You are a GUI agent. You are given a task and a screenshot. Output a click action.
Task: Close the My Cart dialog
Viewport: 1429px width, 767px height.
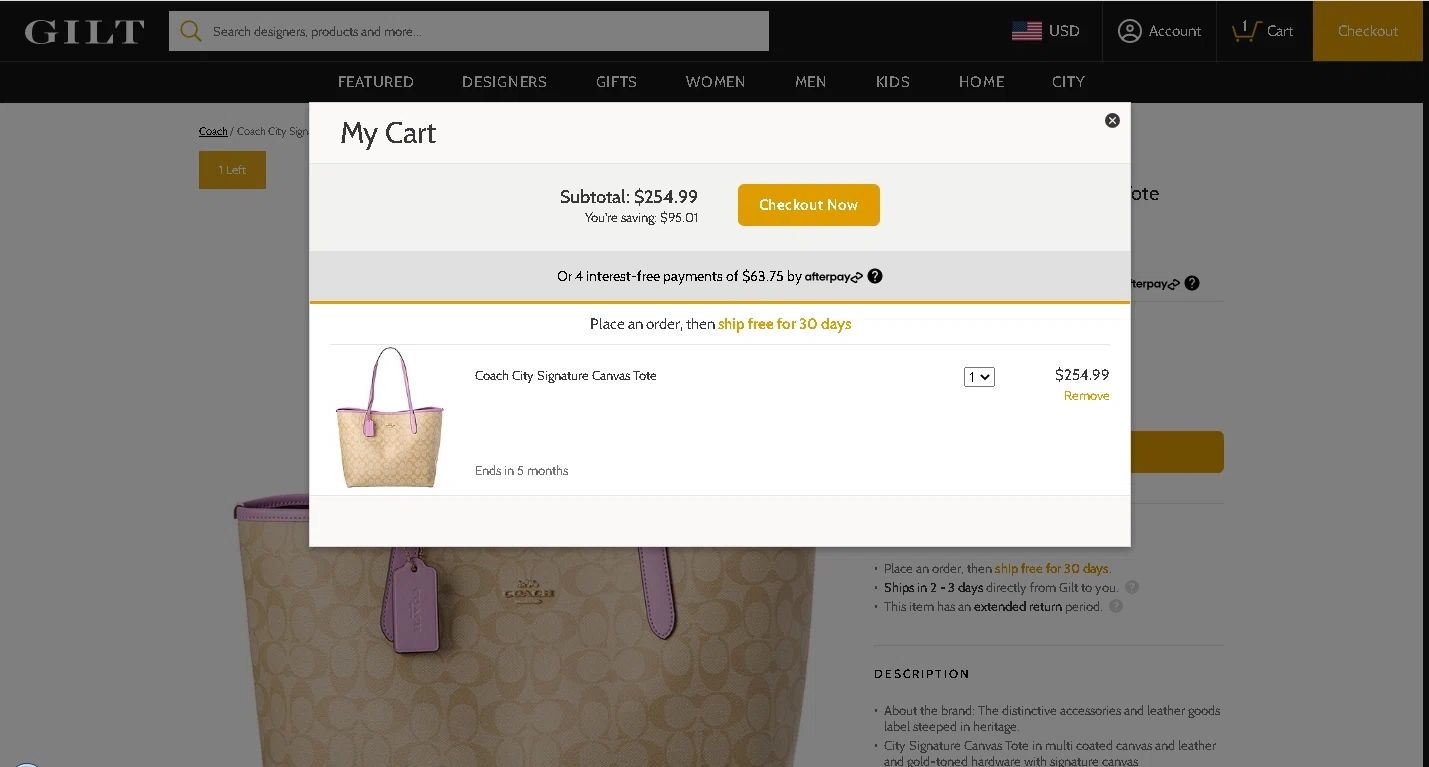tap(1112, 120)
